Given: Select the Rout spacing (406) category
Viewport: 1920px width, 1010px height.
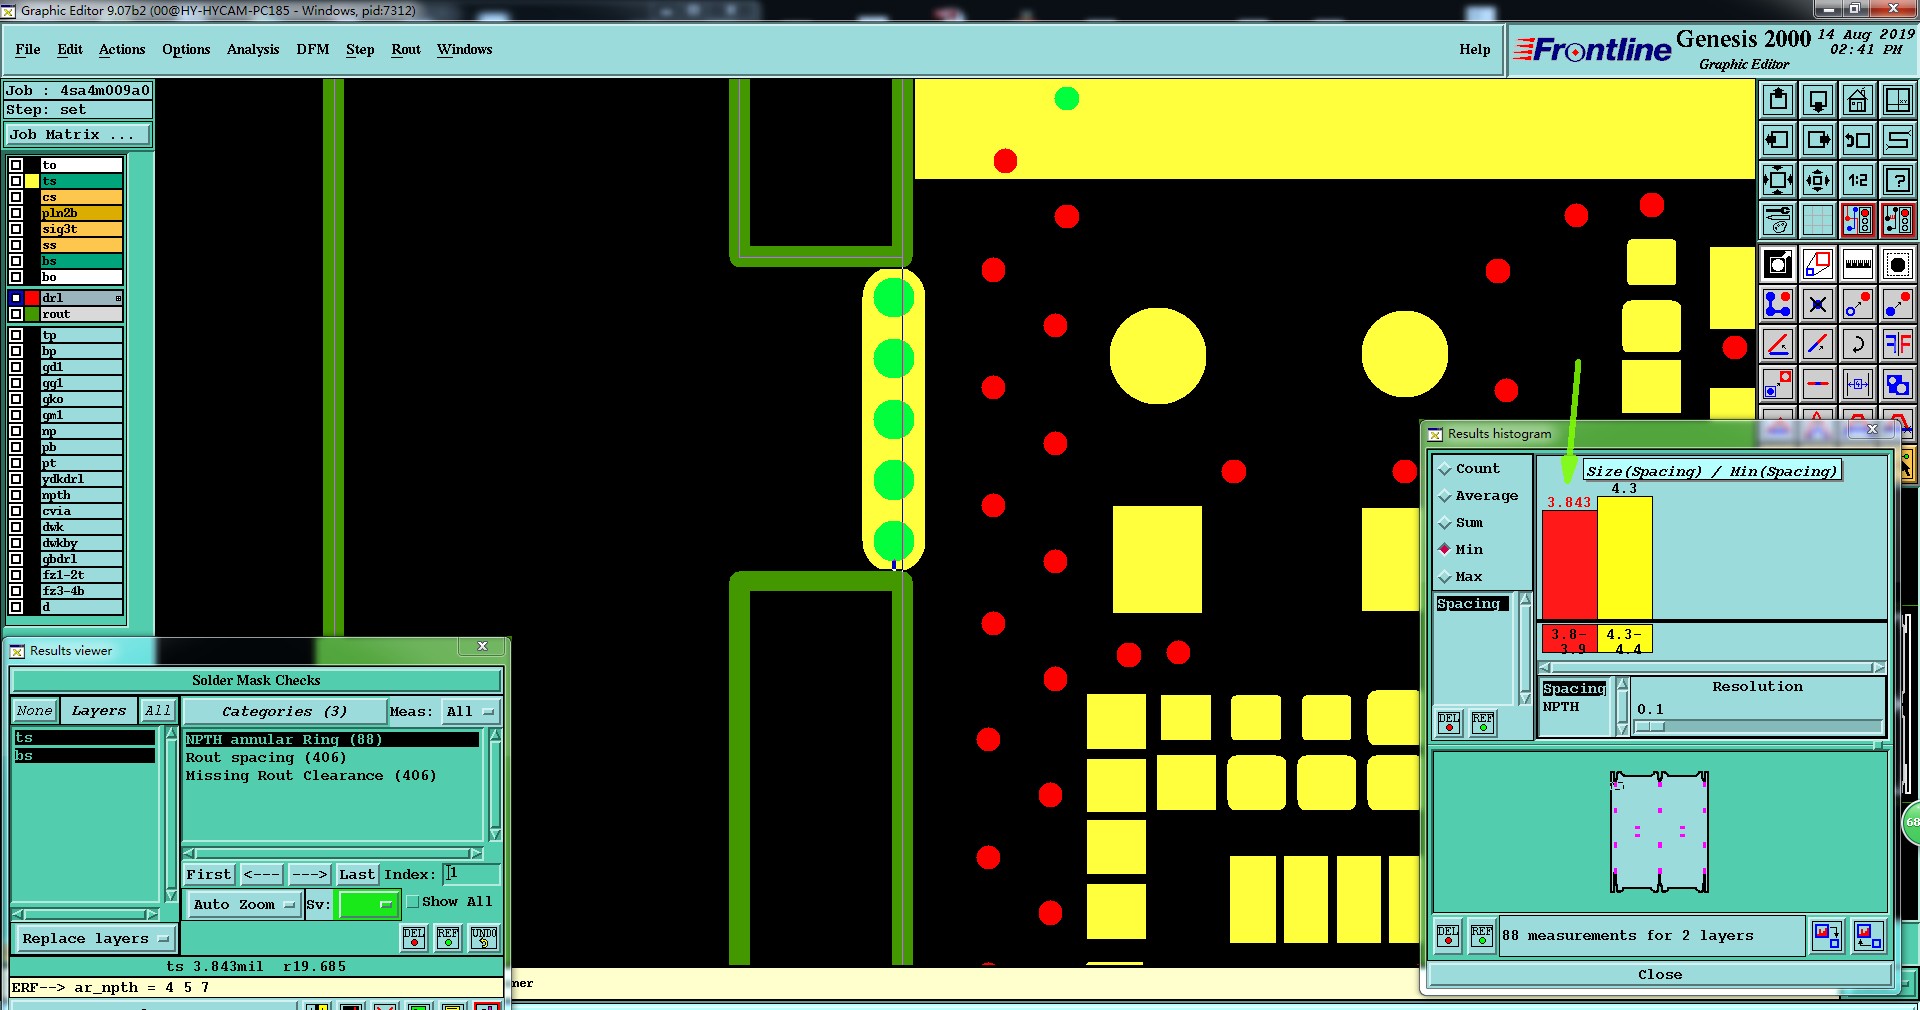Looking at the screenshot, I should (x=265, y=757).
